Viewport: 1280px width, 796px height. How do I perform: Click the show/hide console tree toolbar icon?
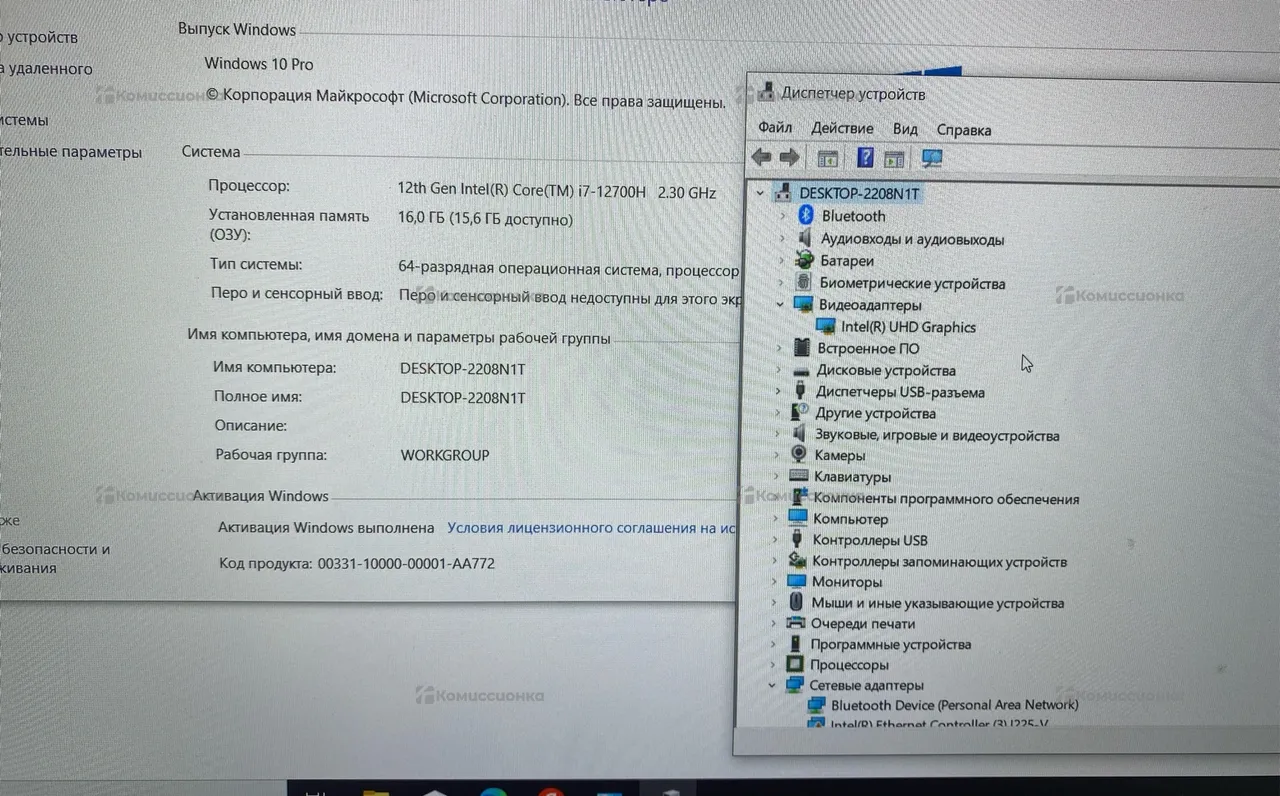827,158
